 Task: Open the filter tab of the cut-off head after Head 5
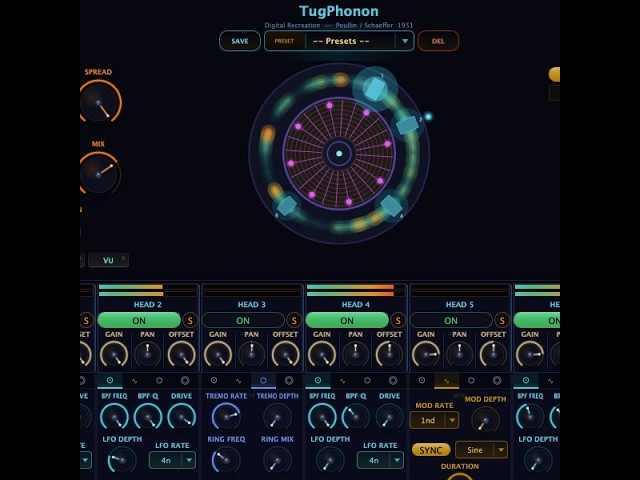pos(526,381)
